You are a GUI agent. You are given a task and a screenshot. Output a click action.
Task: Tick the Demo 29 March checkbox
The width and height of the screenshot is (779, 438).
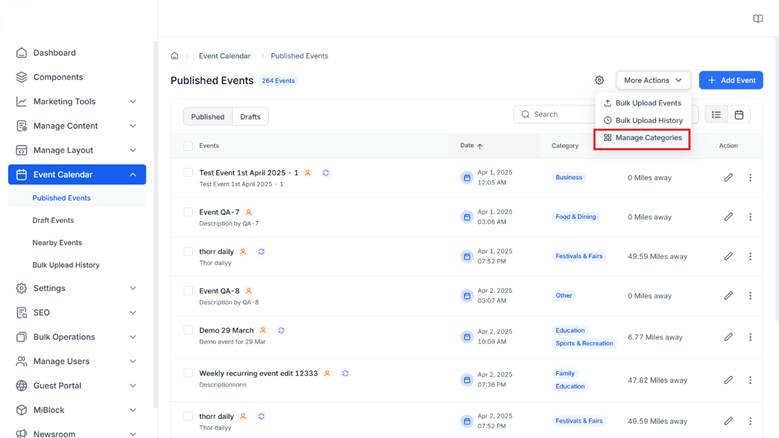188,330
